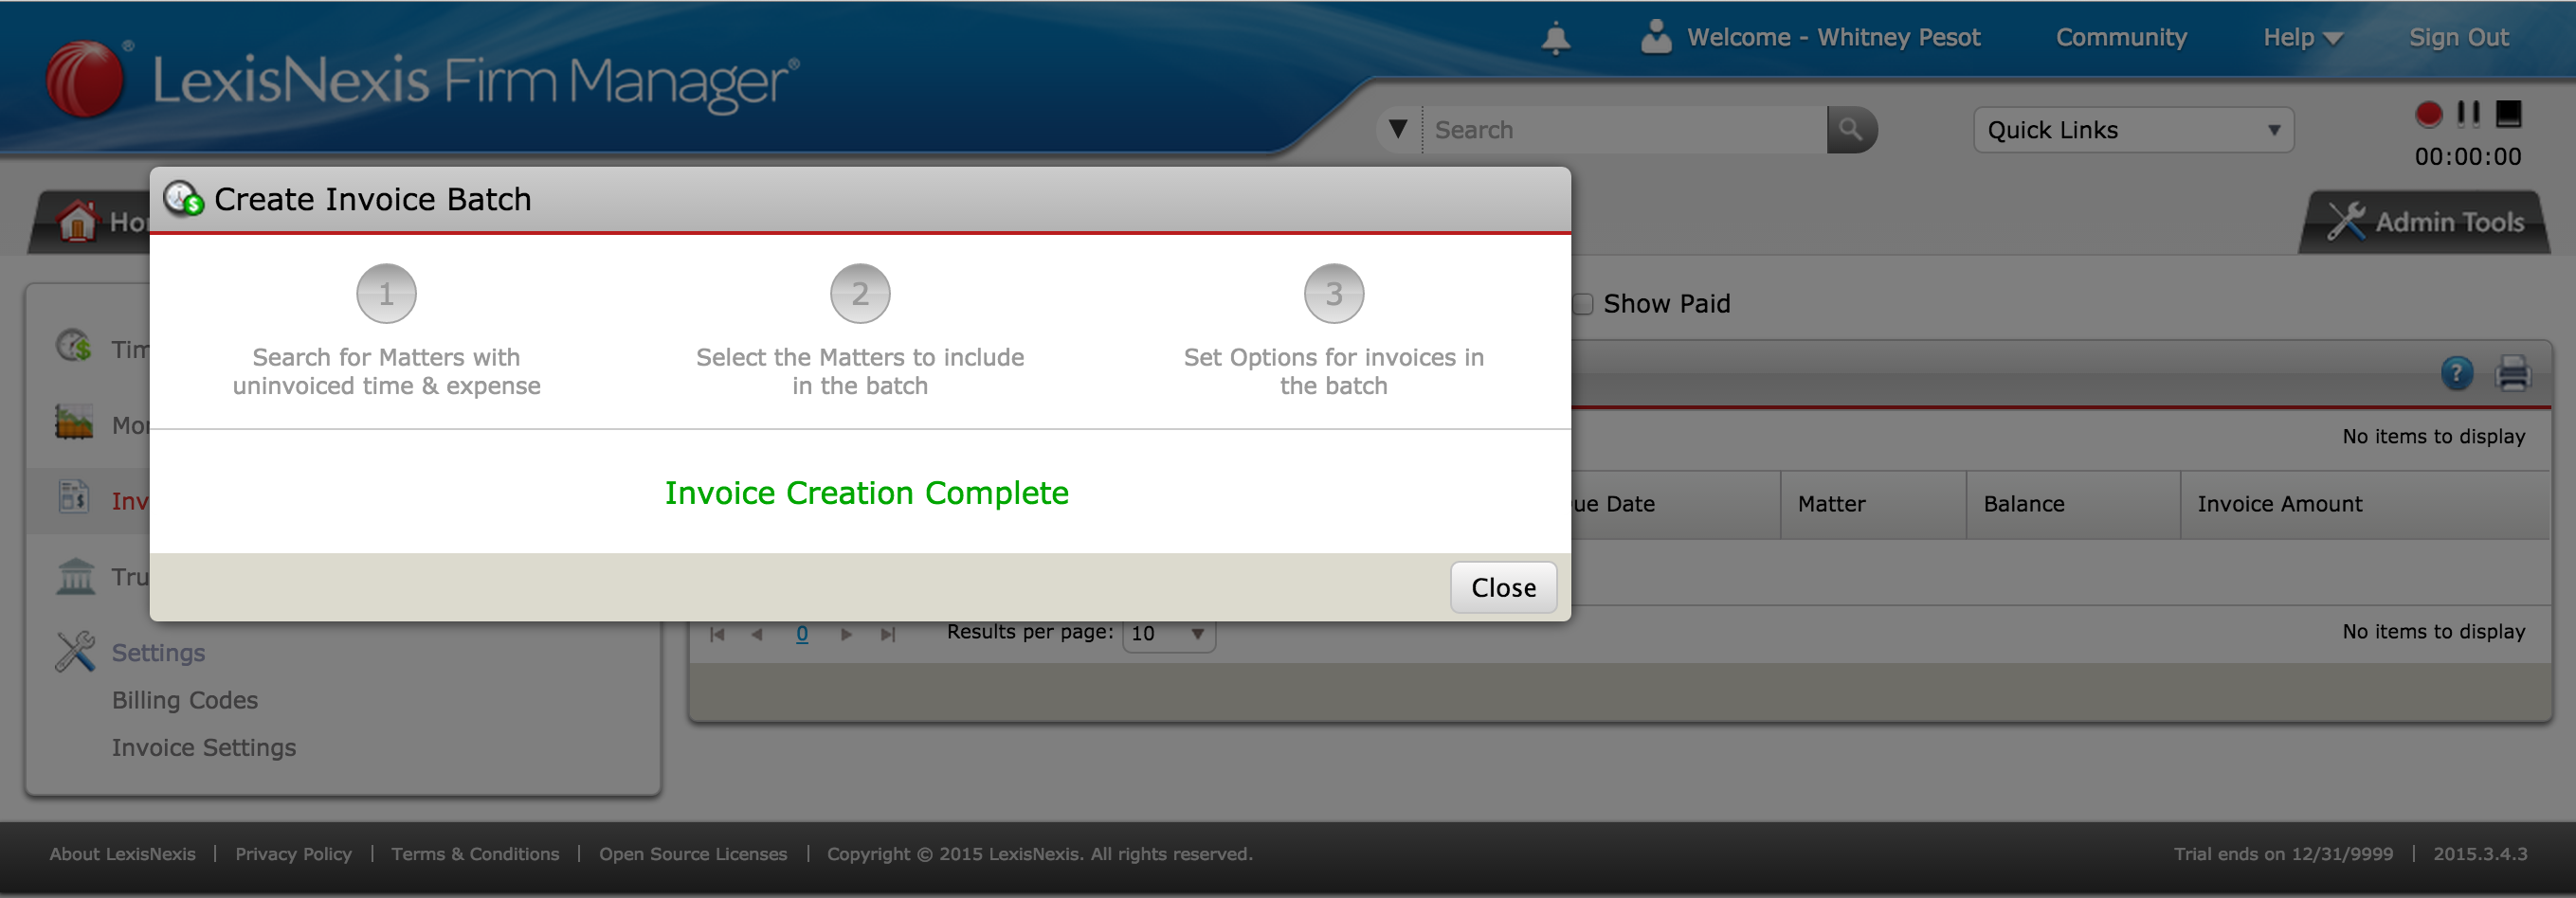The height and width of the screenshot is (898, 2576).
Task: Click inside the Search field
Action: (x=1624, y=130)
